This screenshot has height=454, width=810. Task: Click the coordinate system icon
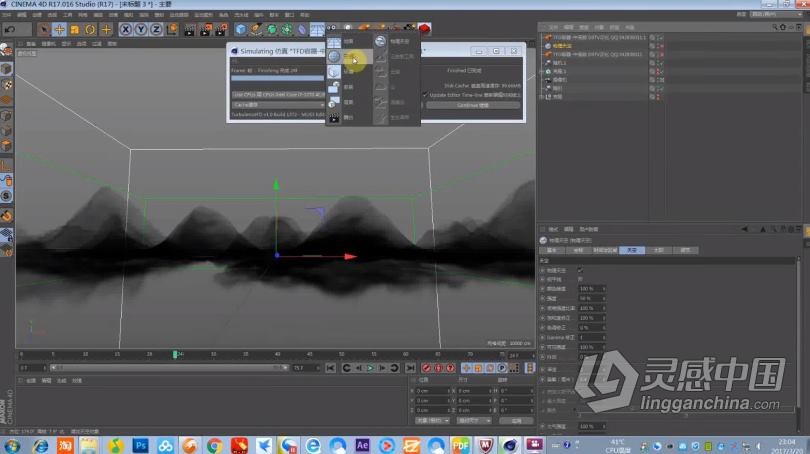click(x=172, y=29)
